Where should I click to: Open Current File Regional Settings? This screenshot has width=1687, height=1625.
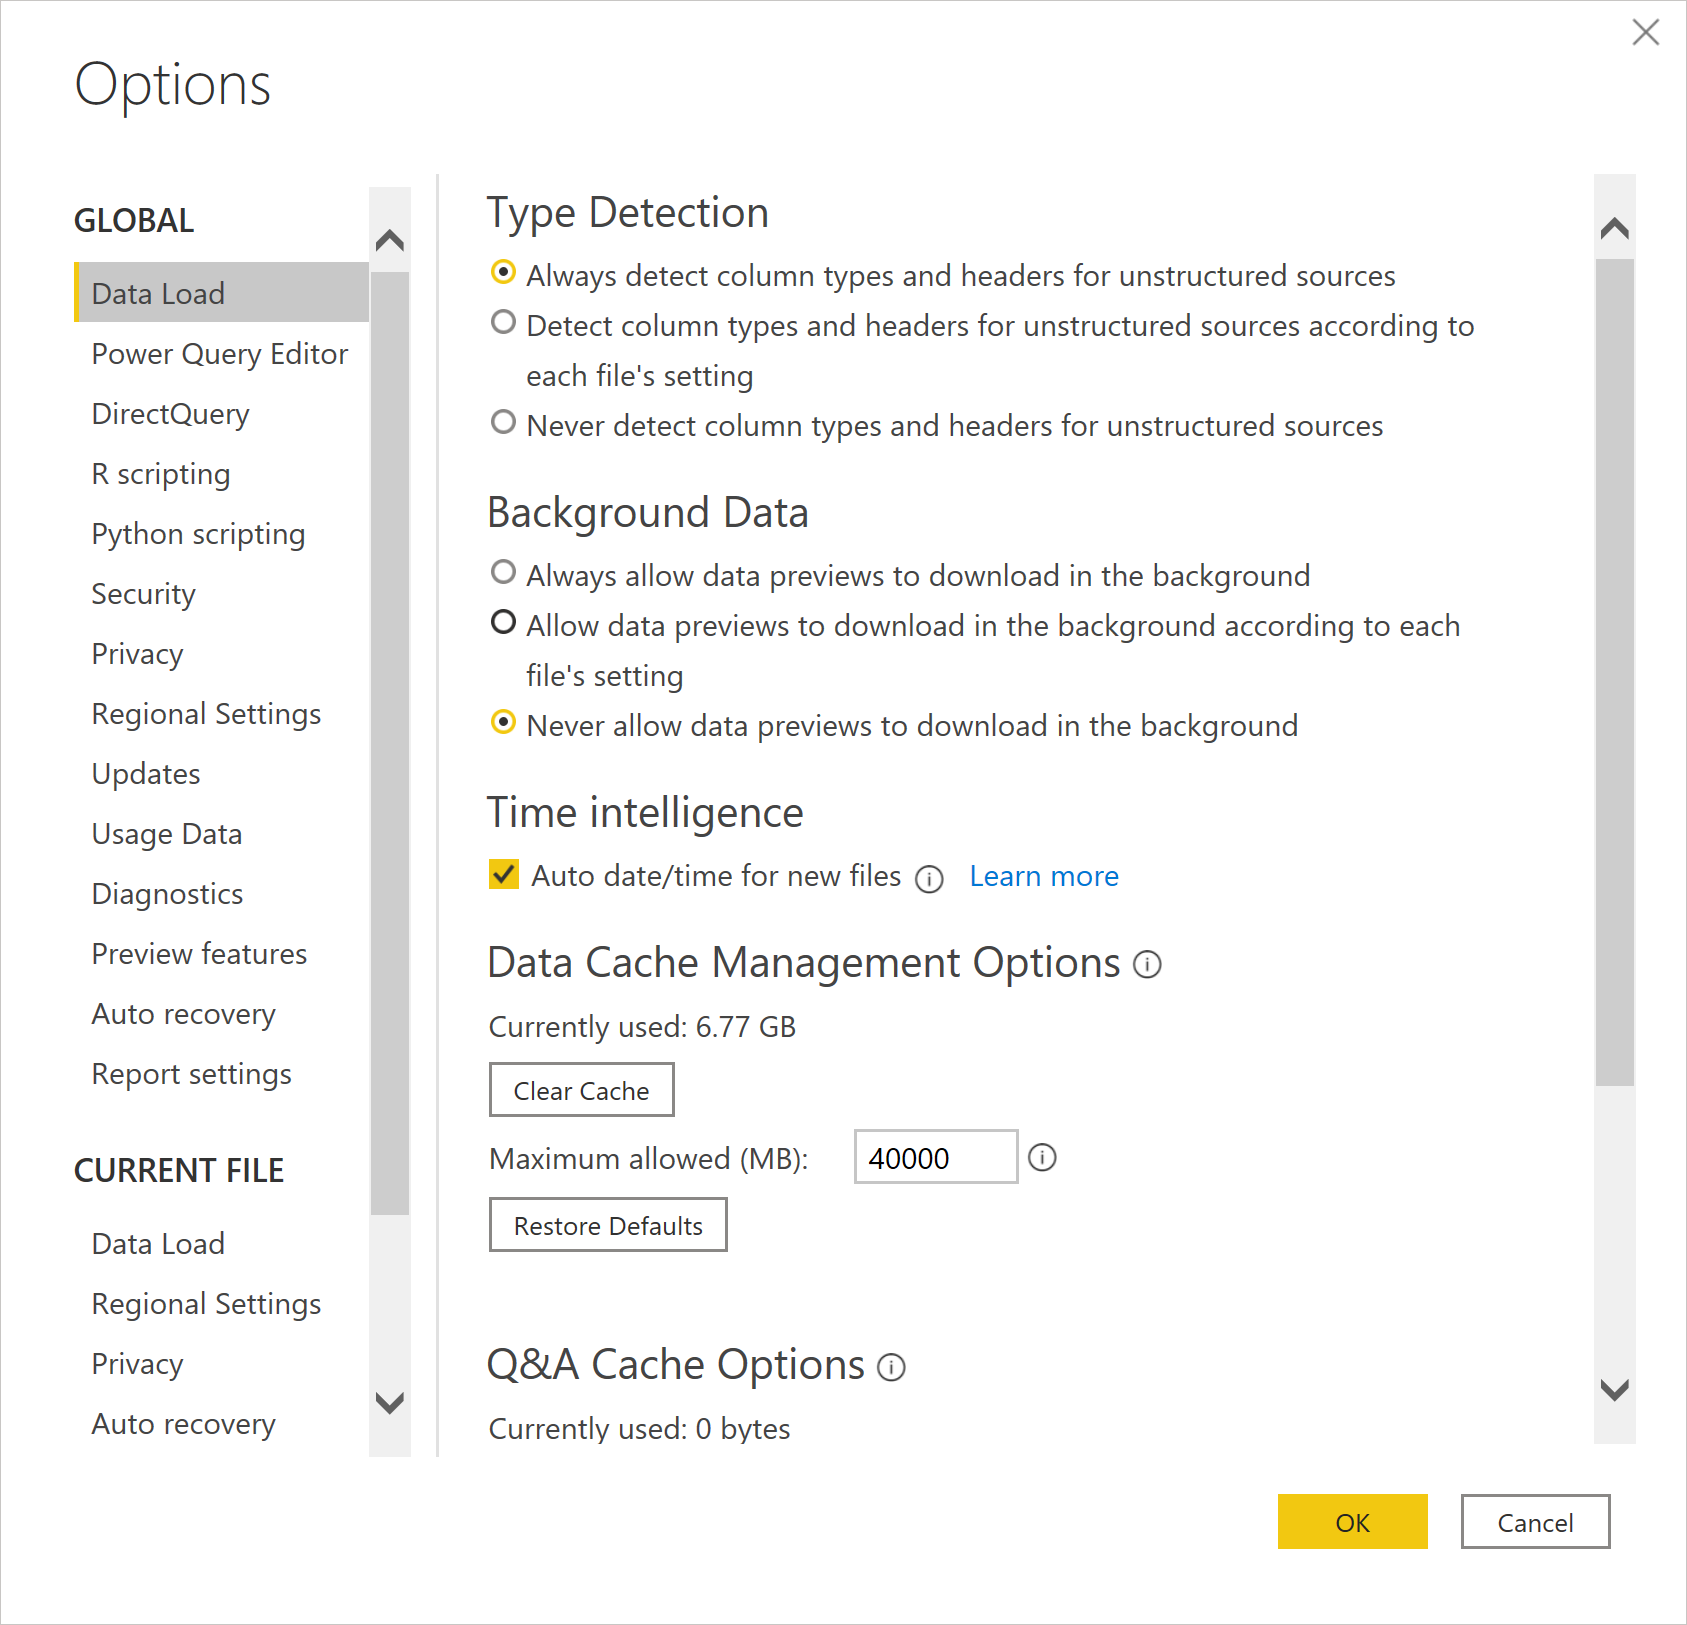[x=206, y=1304]
